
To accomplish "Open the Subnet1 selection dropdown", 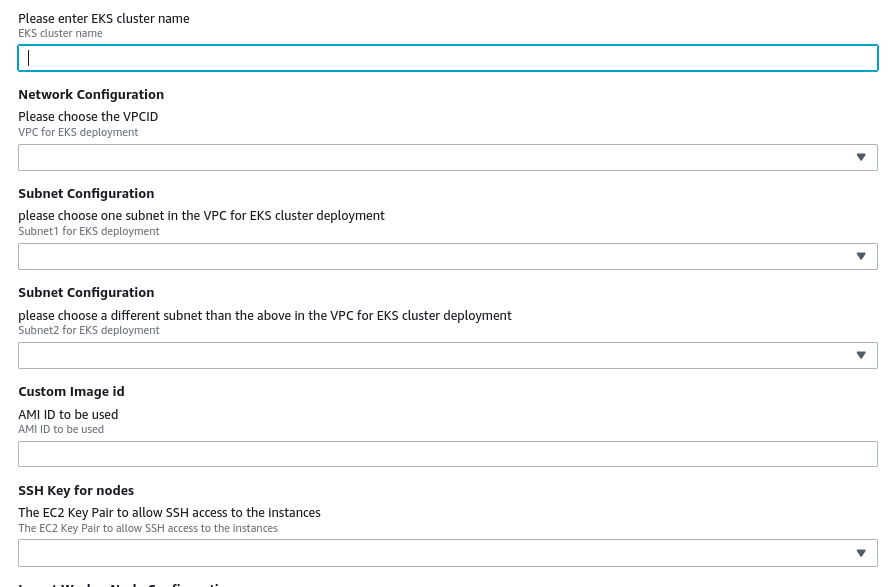I will (x=447, y=256).
